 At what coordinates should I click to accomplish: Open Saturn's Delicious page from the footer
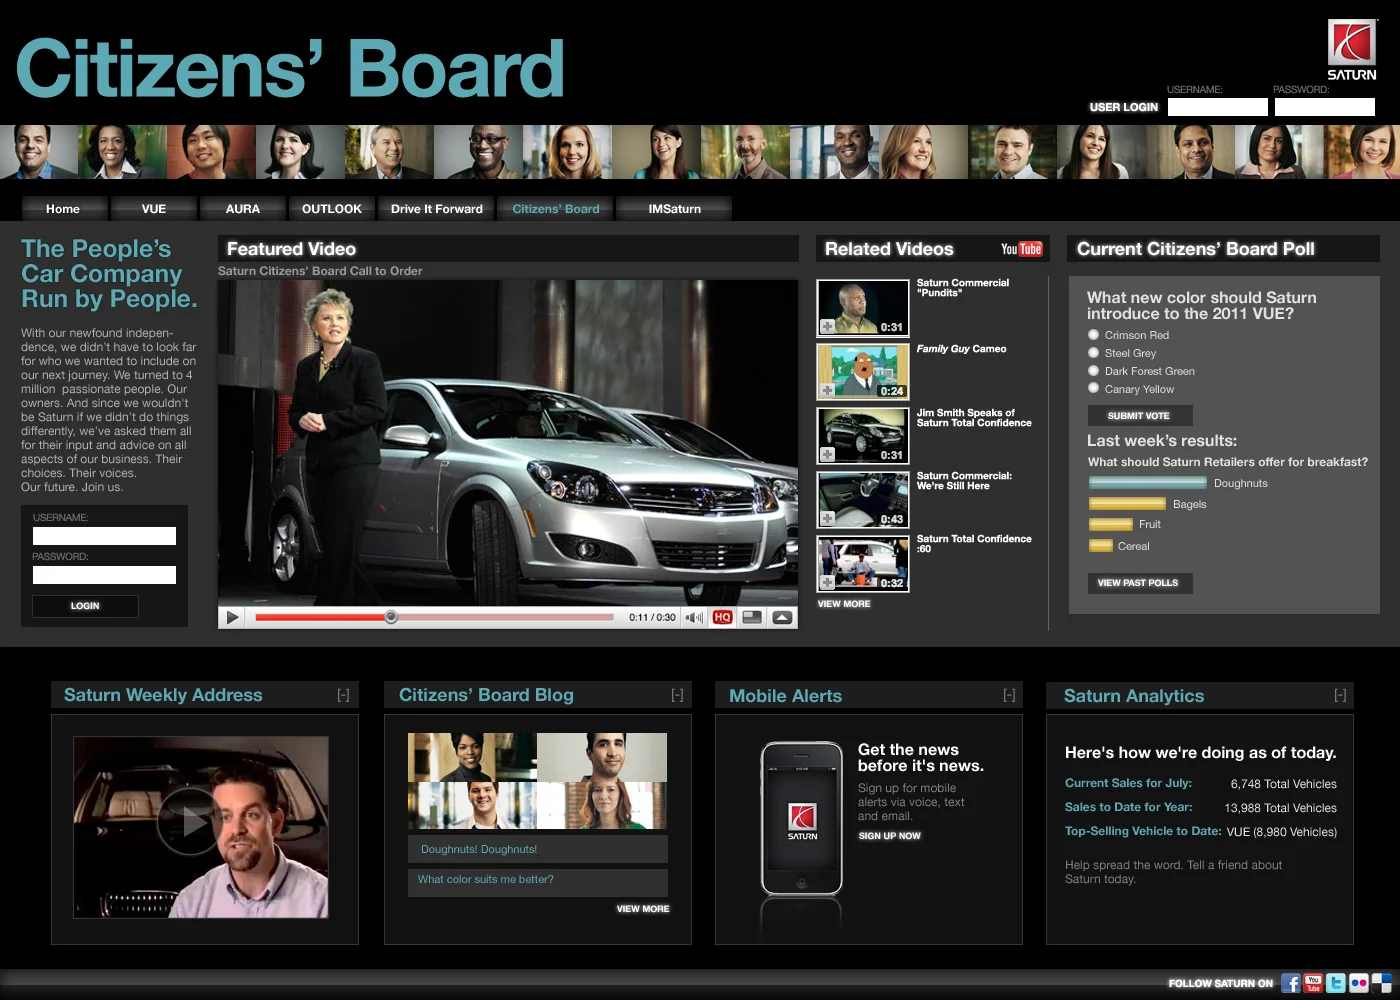1381,984
